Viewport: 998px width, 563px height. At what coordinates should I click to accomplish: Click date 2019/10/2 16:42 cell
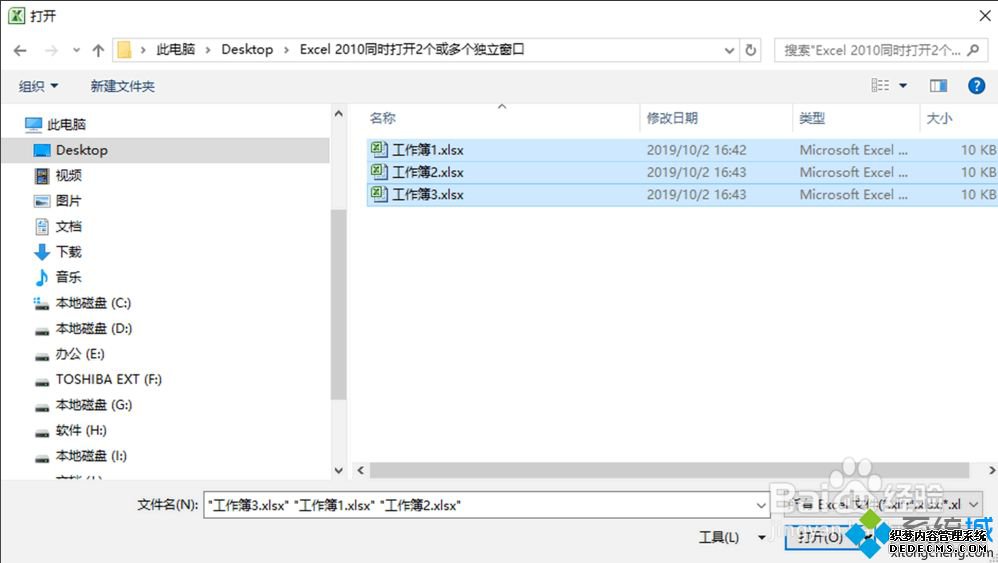tap(696, 150)
